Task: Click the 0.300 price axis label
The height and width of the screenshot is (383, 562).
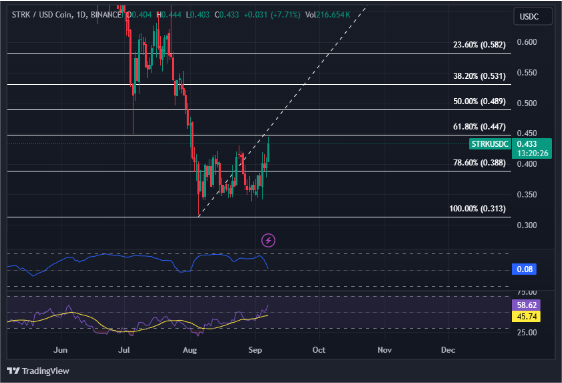Action: pyautogui.click(x=527, y=225)
